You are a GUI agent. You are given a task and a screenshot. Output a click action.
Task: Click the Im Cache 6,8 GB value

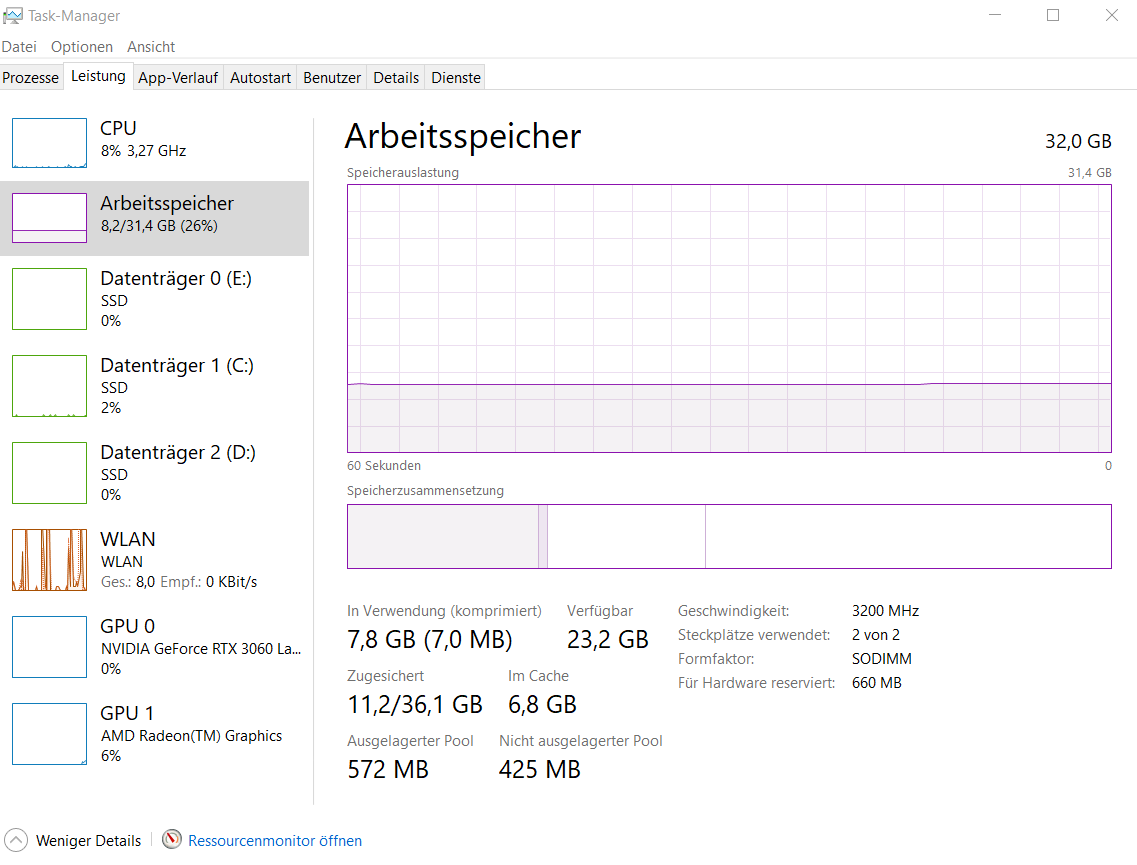pyautogui.click(x=542, y=704)
